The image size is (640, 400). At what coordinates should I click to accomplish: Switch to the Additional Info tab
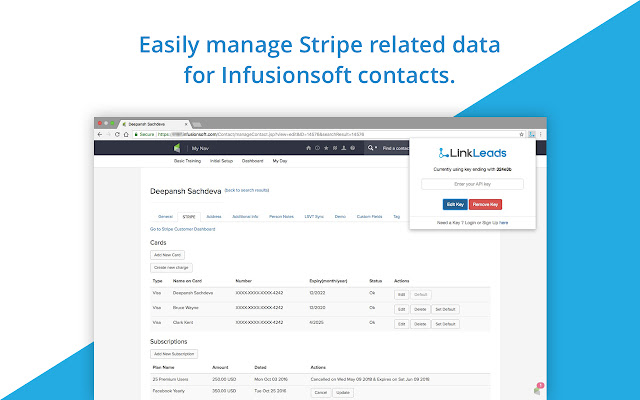(245, 217)
